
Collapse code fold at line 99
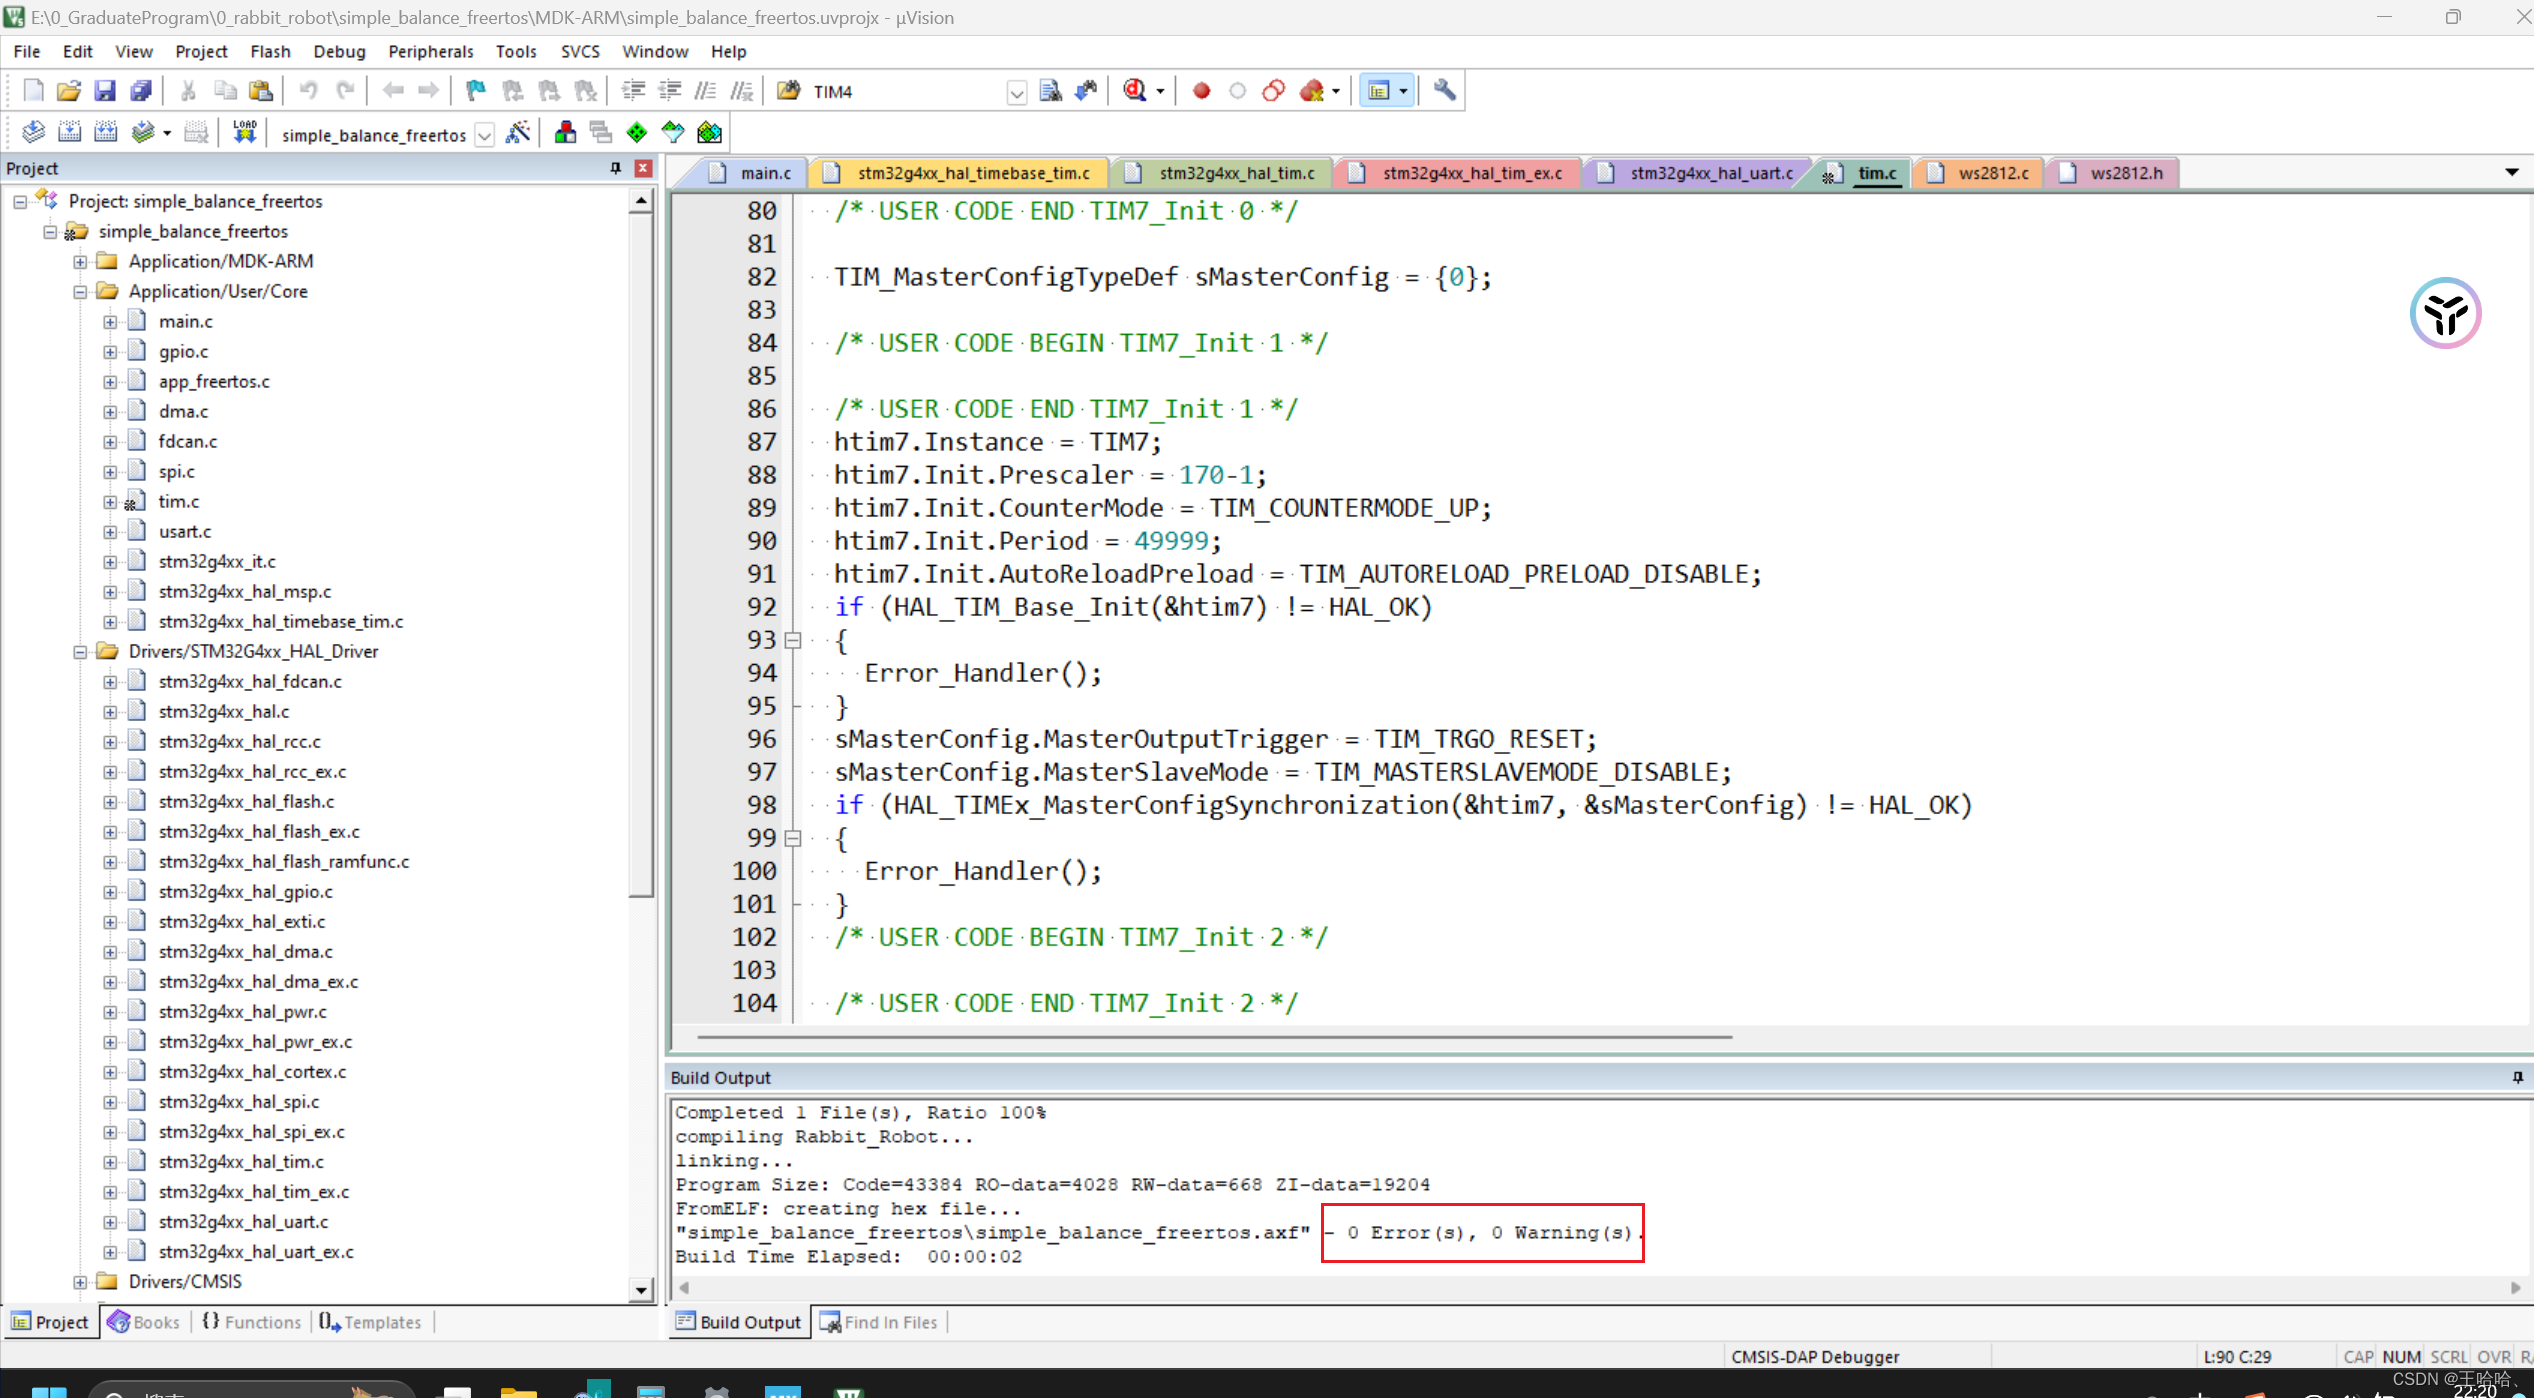click(793, 838)
